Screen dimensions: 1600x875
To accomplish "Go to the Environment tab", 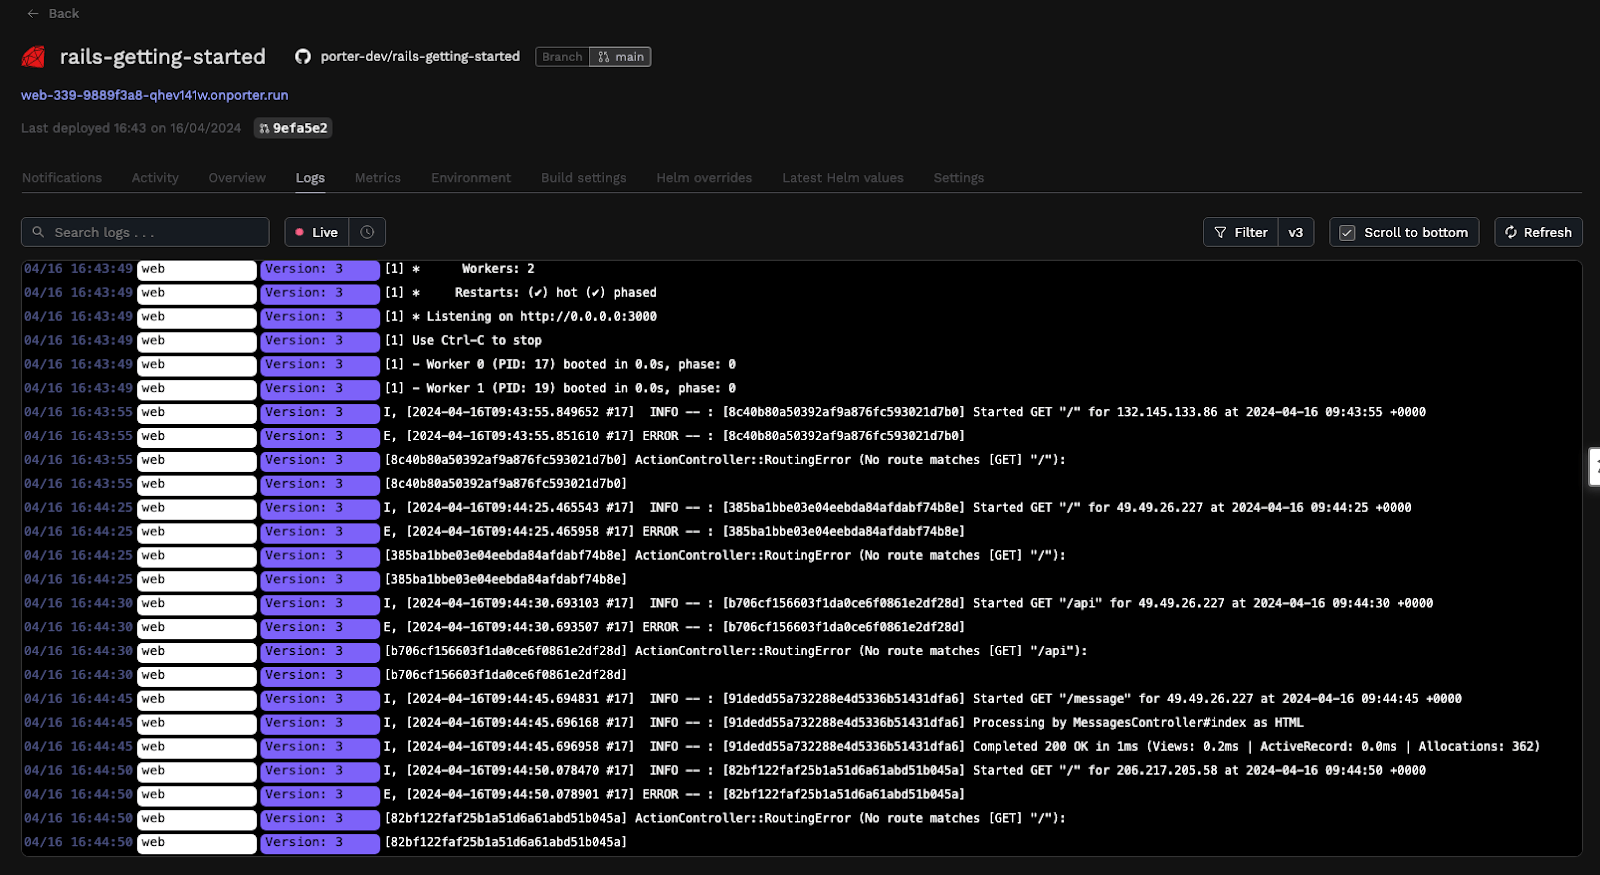I will tap(471, 178).
